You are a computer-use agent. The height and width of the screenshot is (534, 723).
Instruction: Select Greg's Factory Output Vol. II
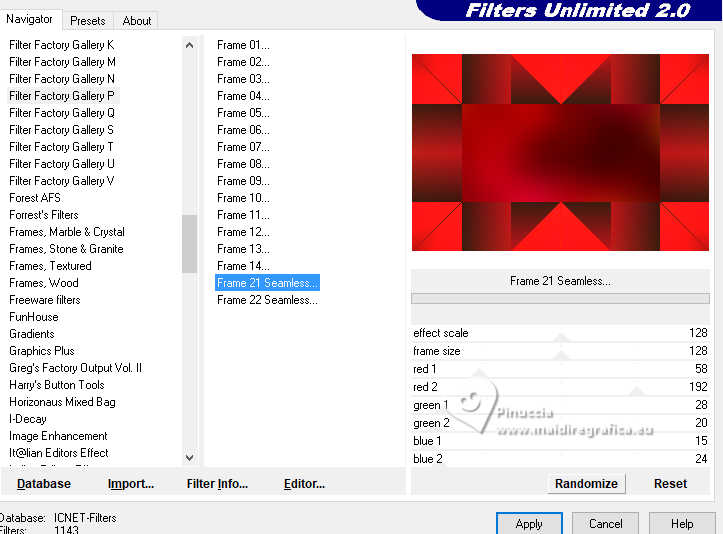[x=76, y=368]
